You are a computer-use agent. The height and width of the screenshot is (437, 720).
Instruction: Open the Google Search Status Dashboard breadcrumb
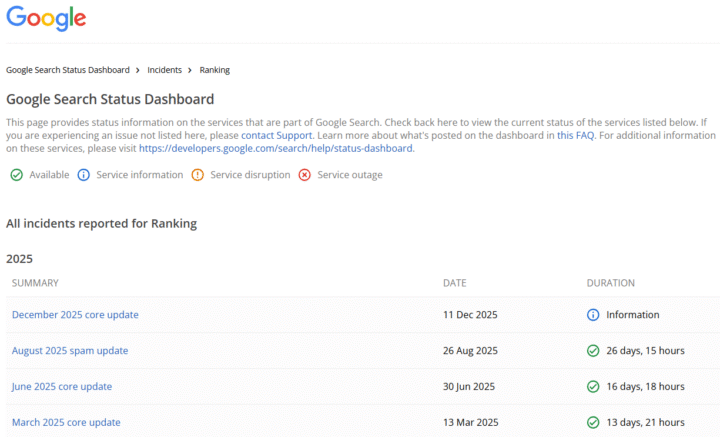click(x=68, y=70)
